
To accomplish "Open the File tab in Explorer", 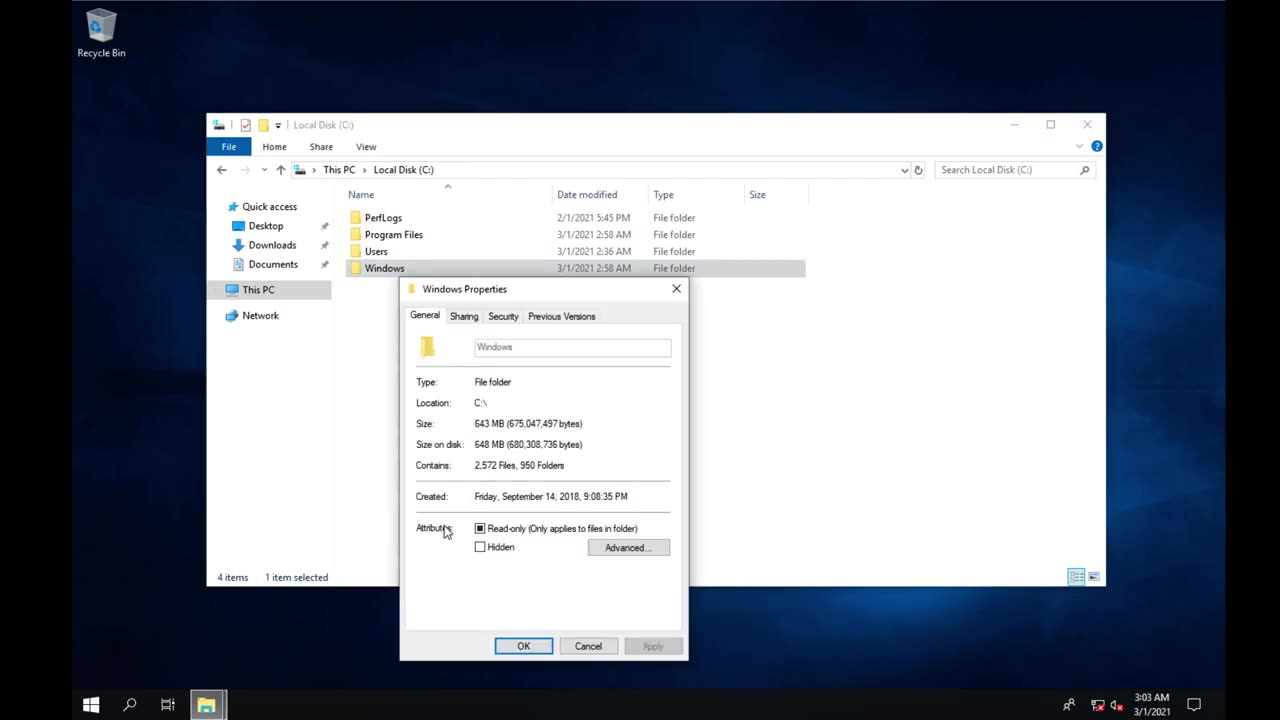I will tap(229, 147).
